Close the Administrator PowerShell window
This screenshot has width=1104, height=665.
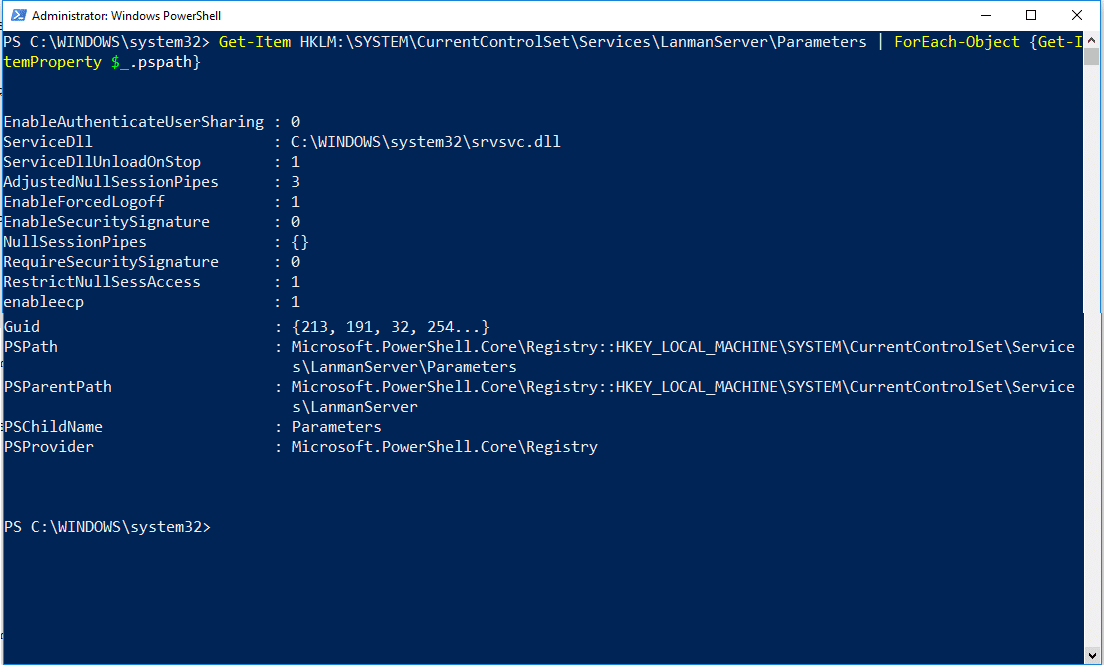(1077, 15)
